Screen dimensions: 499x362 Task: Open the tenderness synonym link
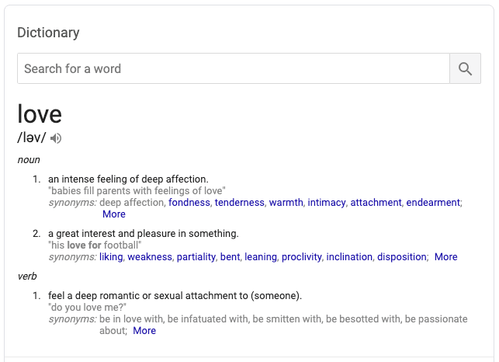coord(240,202)
